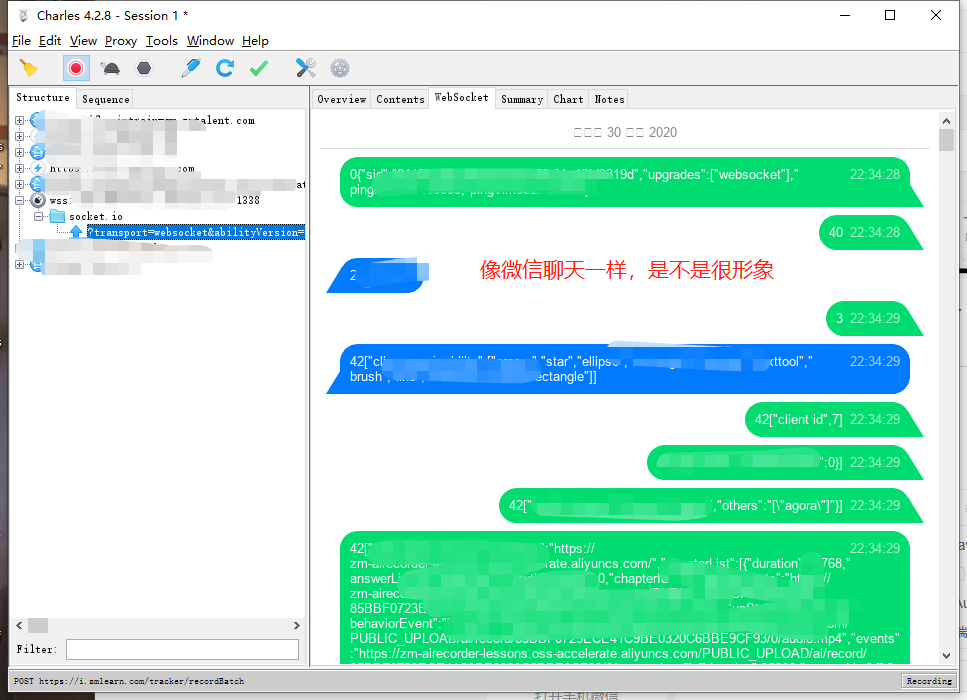Toggle recording off with the red record button
Screen dimensions: 967x700
(75, 68)
